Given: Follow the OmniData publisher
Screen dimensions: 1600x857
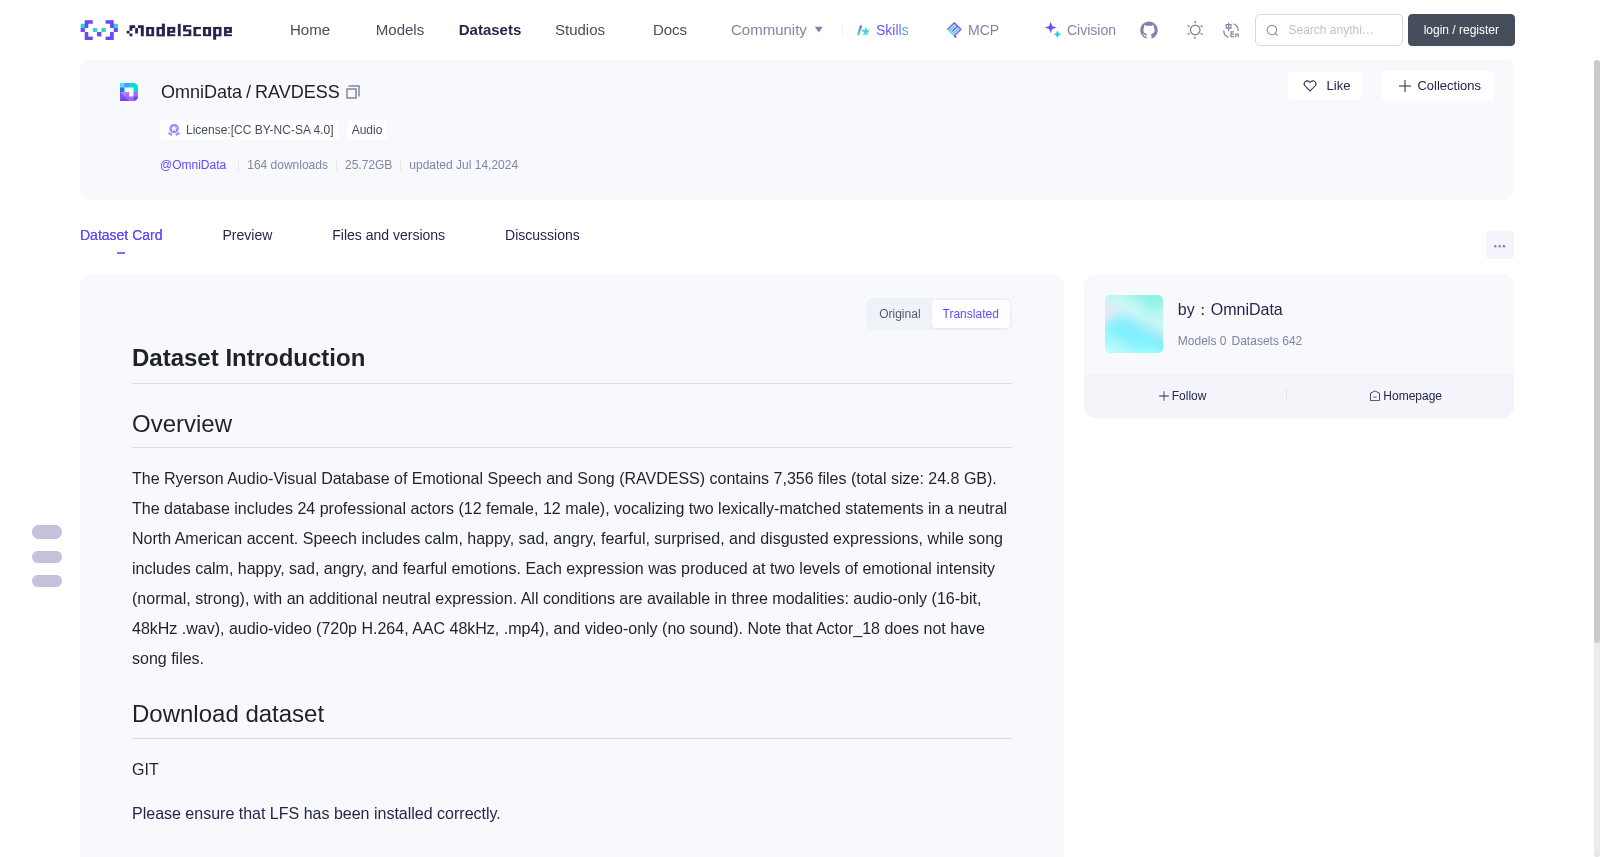Looking at the screenshot, I should click(x=1182, y=396).
